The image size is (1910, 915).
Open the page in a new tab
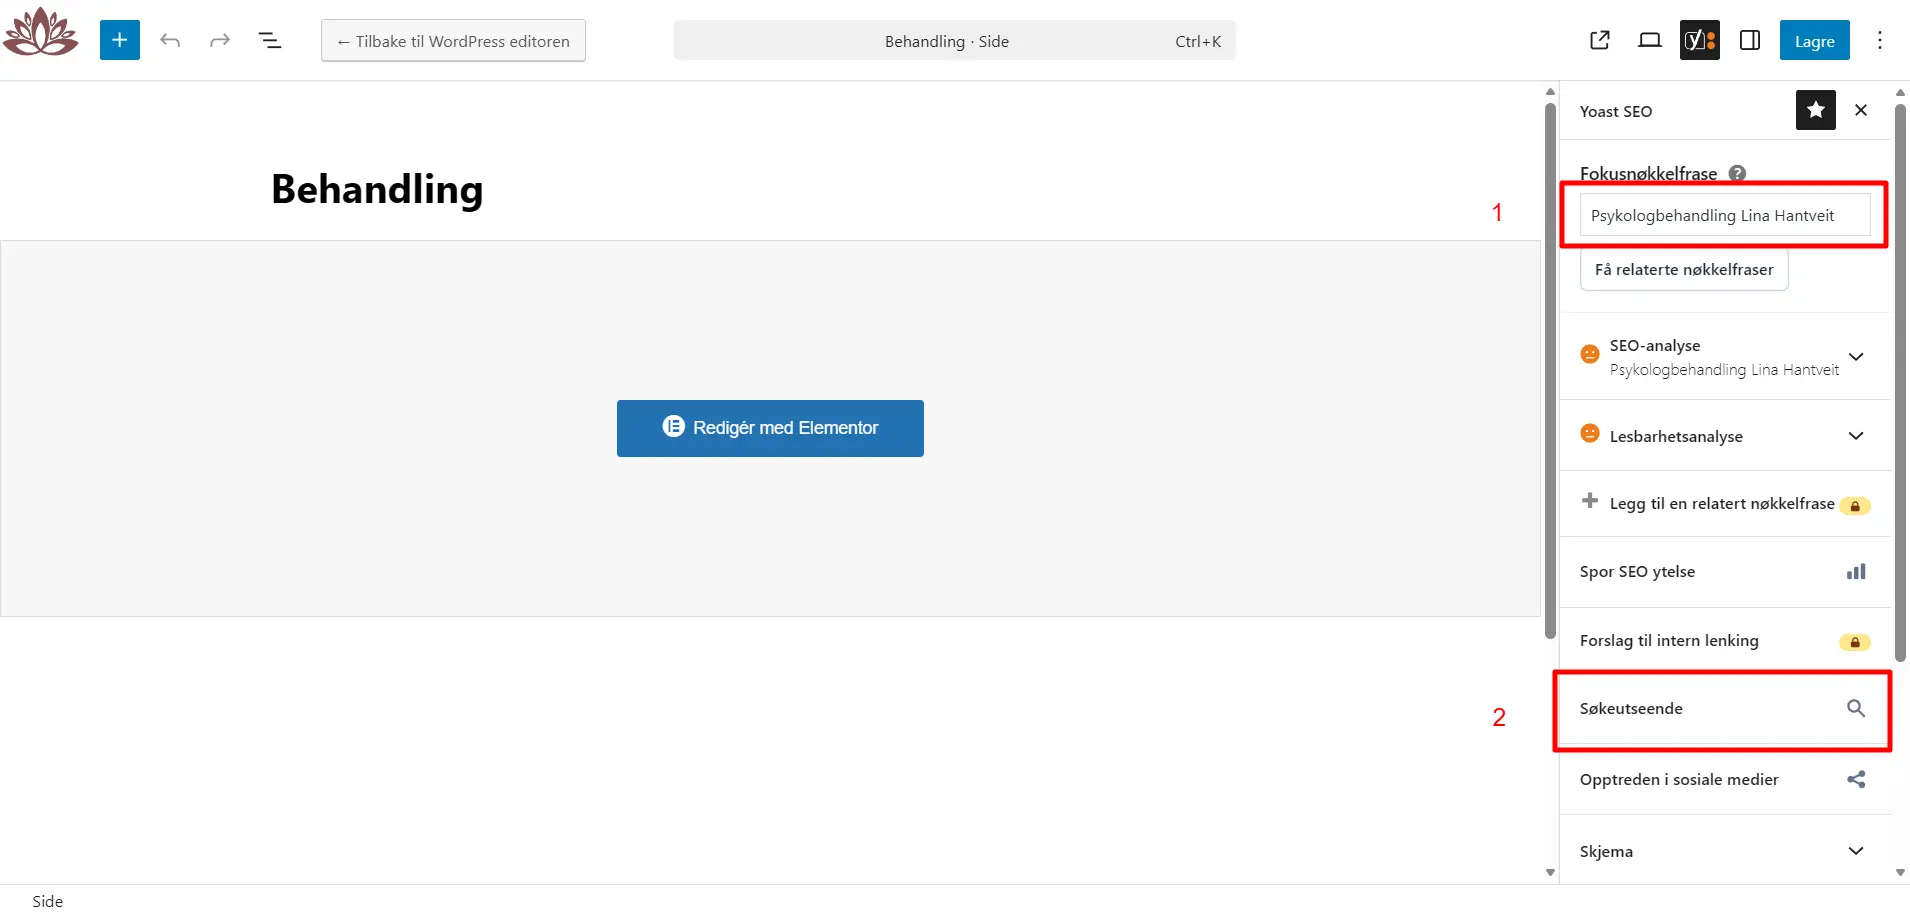pos(1600,40)
